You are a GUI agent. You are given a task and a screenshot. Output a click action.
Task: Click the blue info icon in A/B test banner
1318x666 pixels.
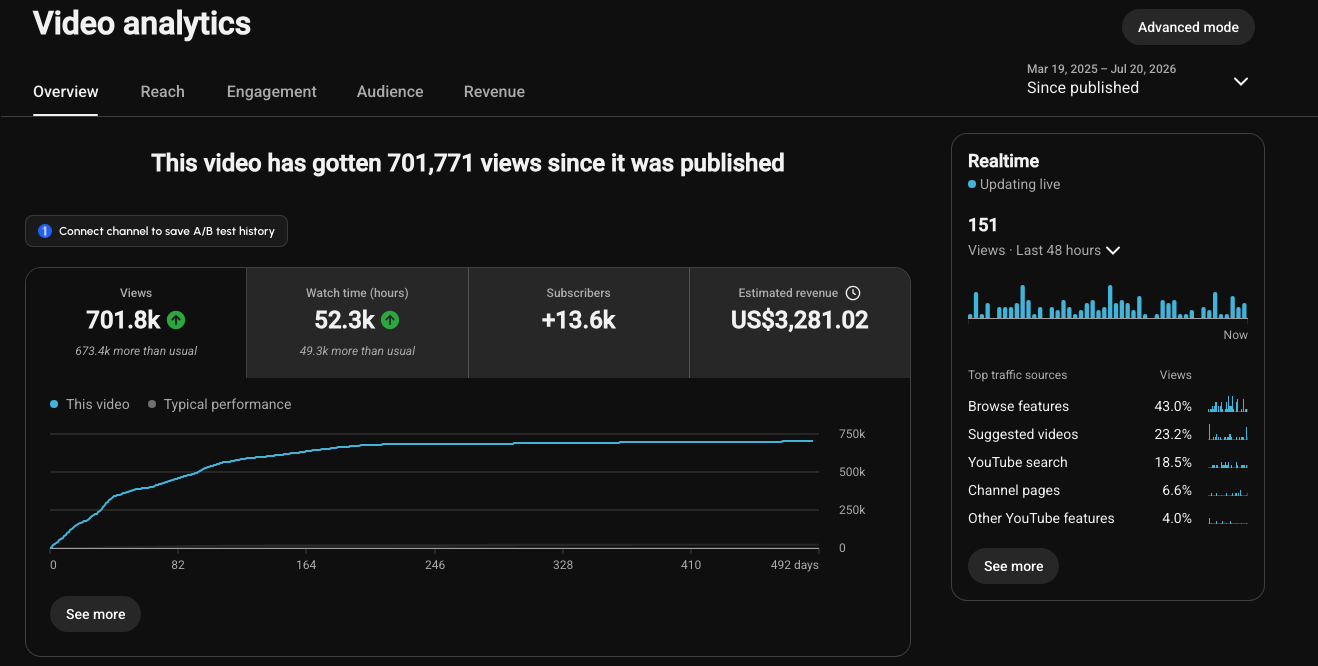tap(45, 231)
